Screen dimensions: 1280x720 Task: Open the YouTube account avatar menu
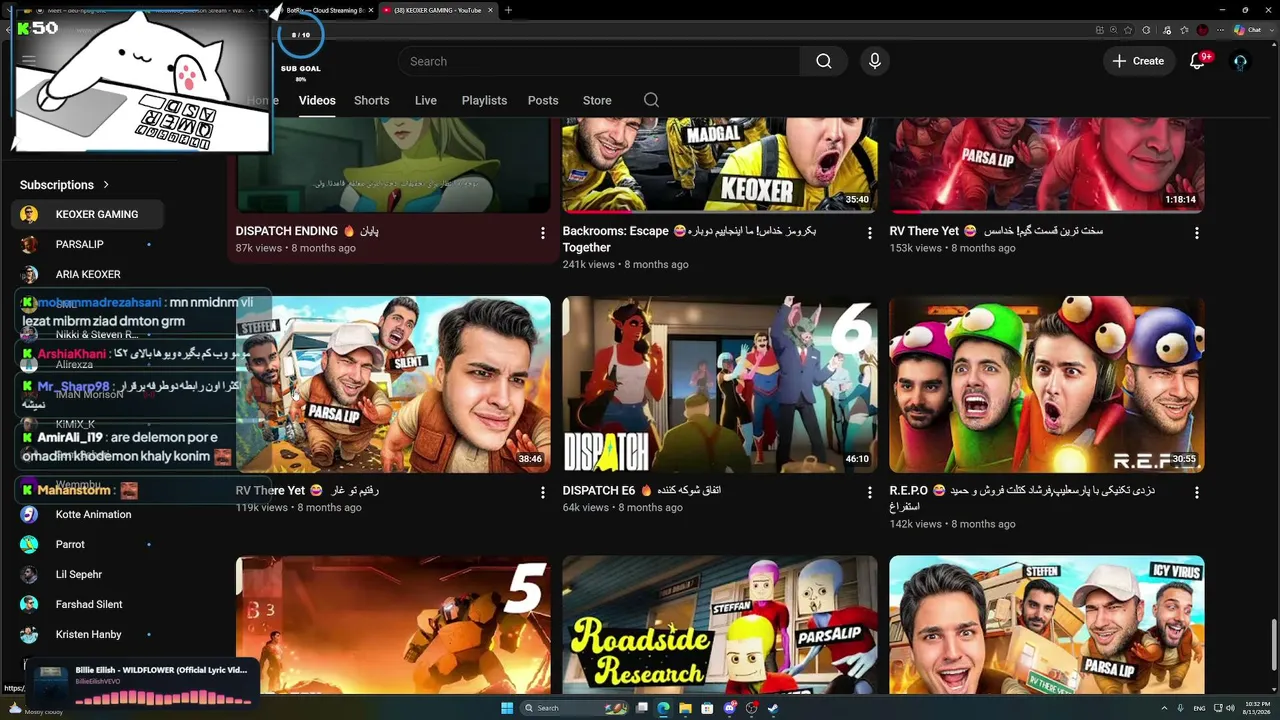tap(1240, 61)
